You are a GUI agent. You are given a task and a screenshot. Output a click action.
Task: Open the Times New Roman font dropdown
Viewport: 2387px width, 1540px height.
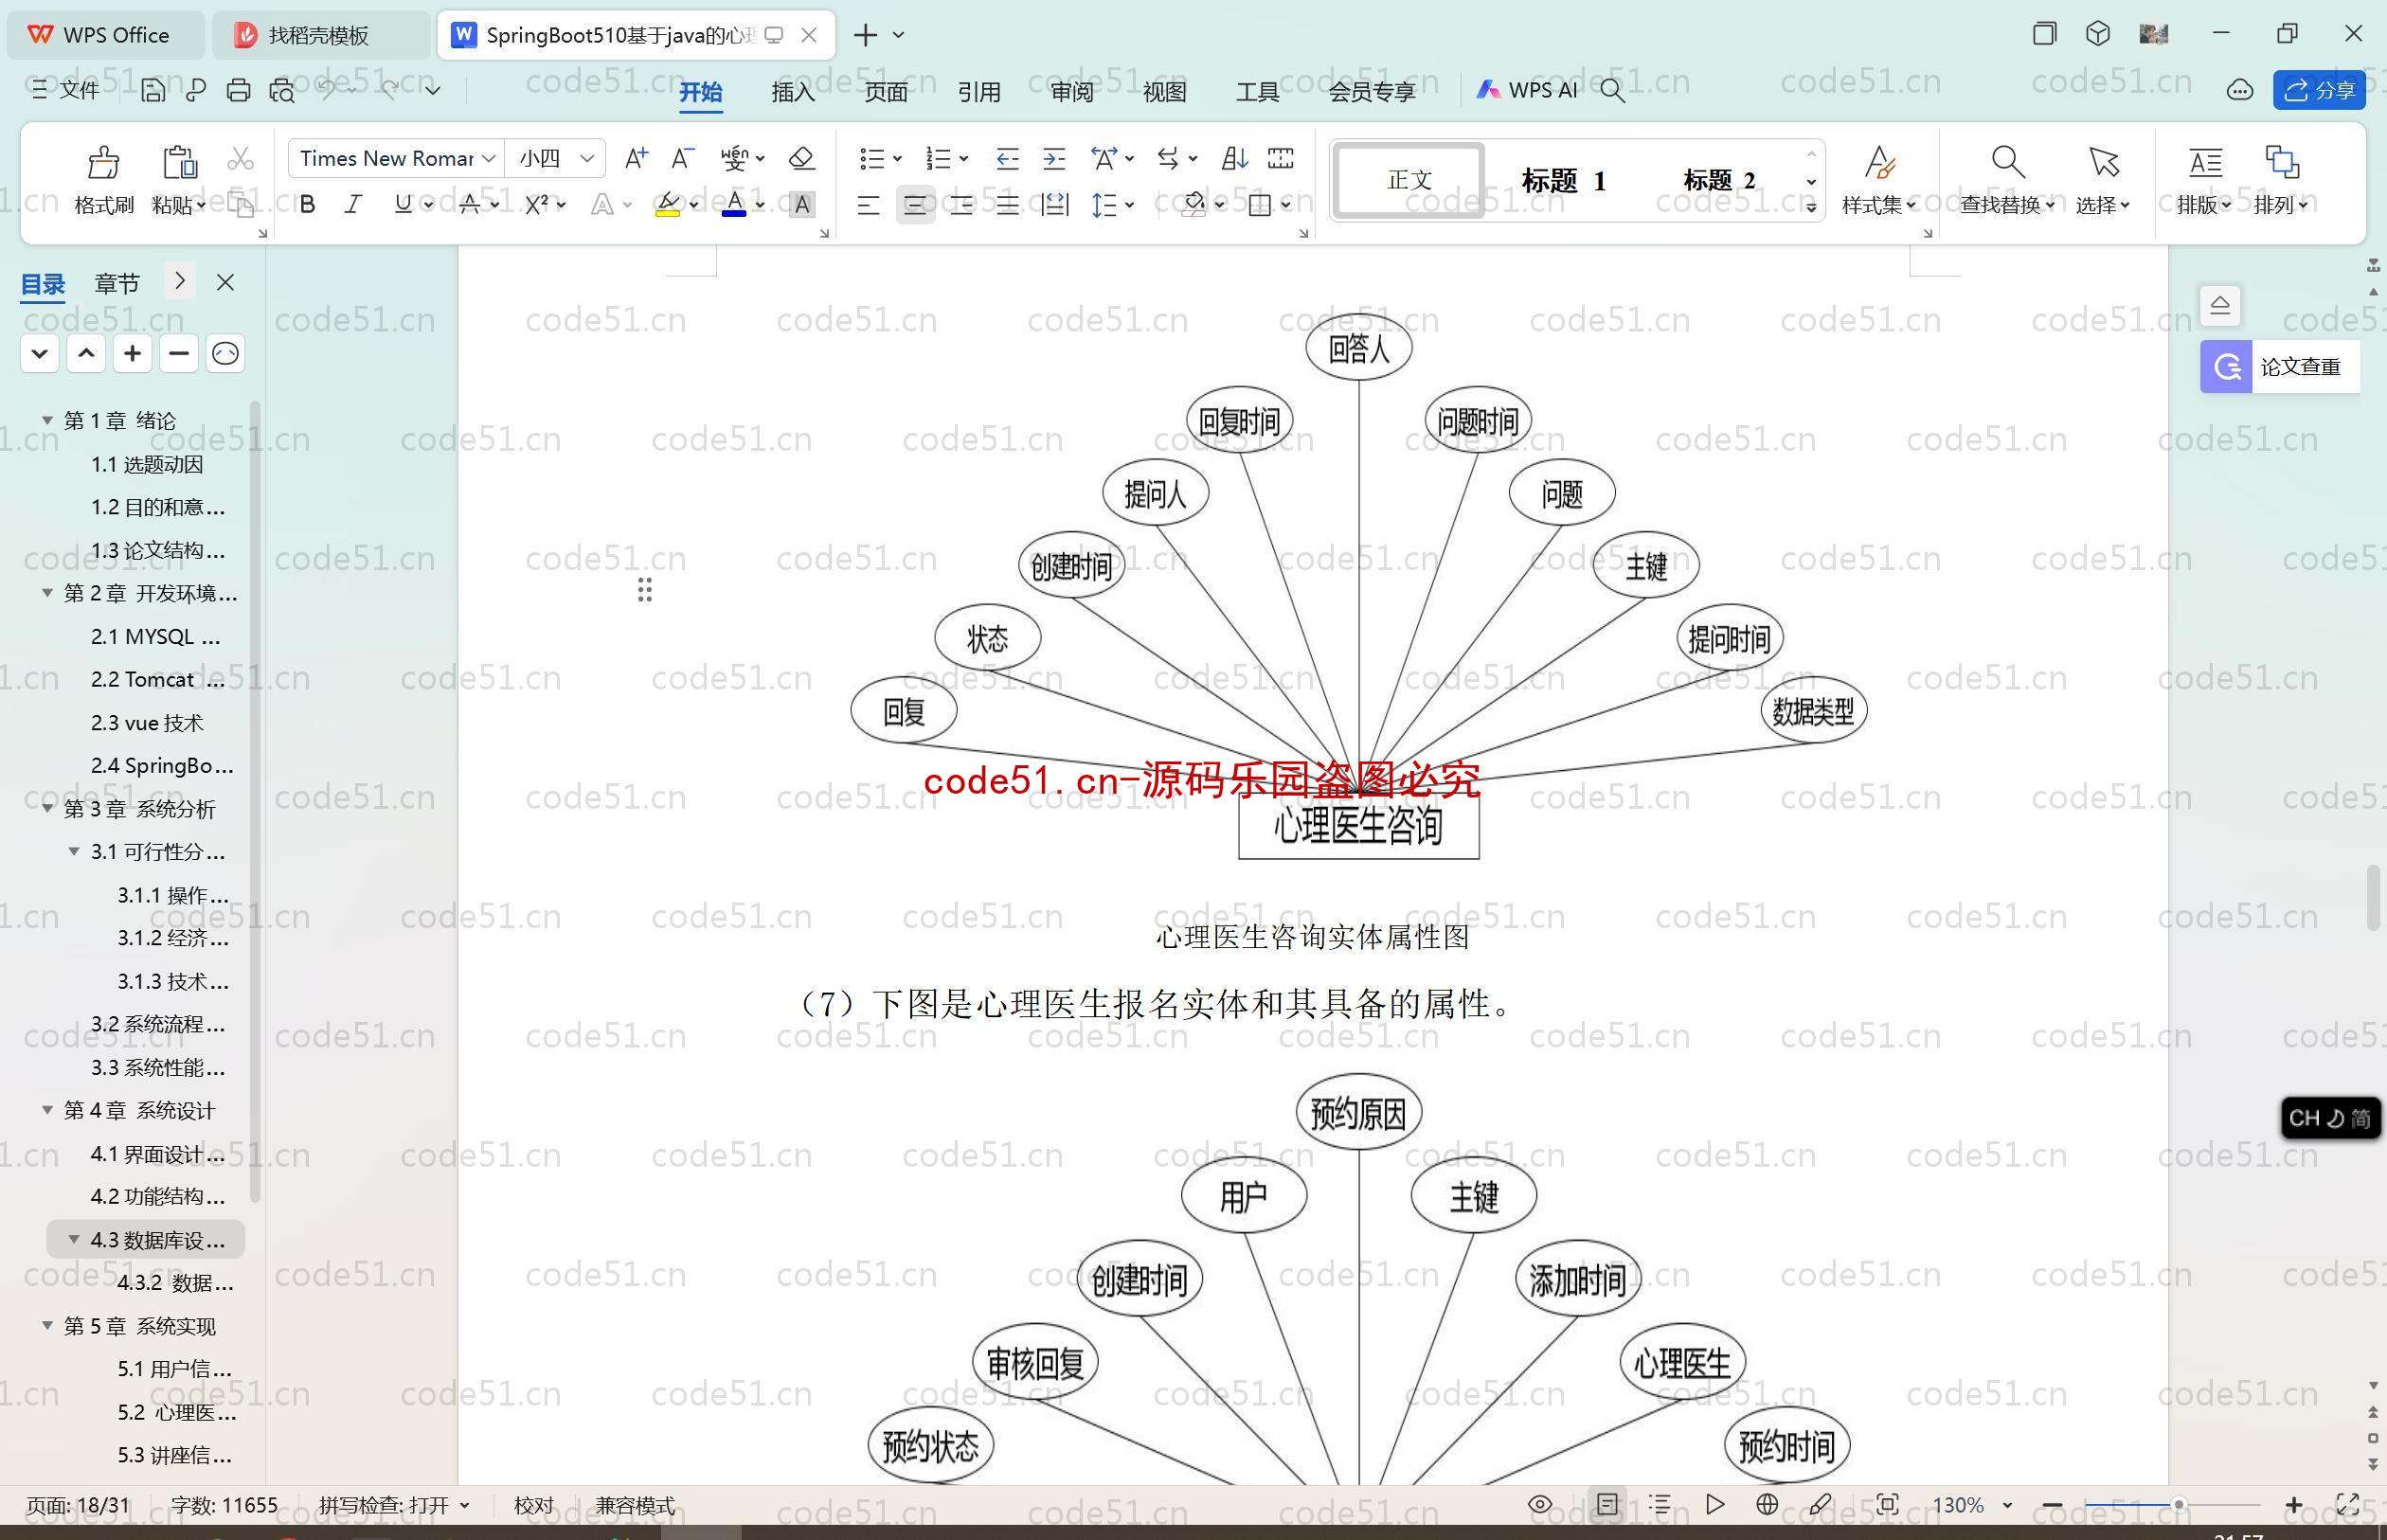(489, 158)
